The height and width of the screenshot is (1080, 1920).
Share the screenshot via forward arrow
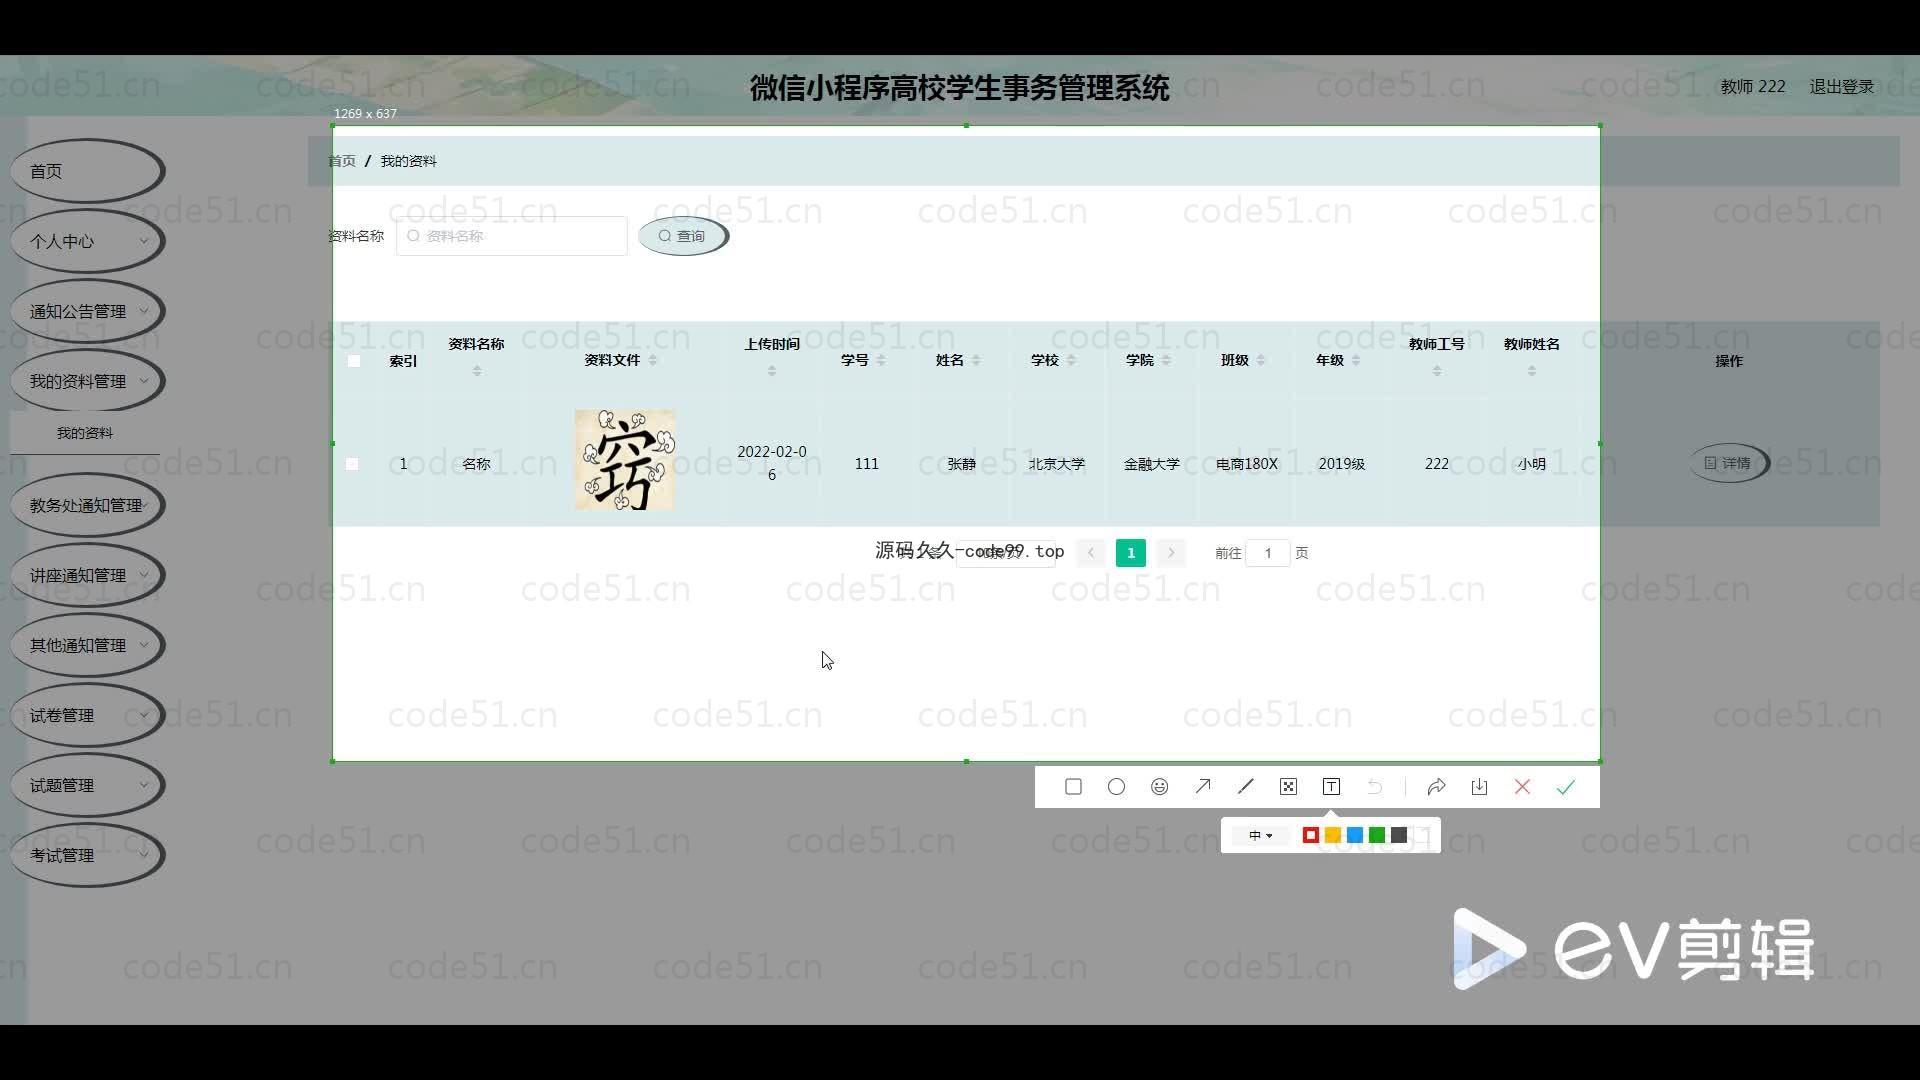[1436, 787]
